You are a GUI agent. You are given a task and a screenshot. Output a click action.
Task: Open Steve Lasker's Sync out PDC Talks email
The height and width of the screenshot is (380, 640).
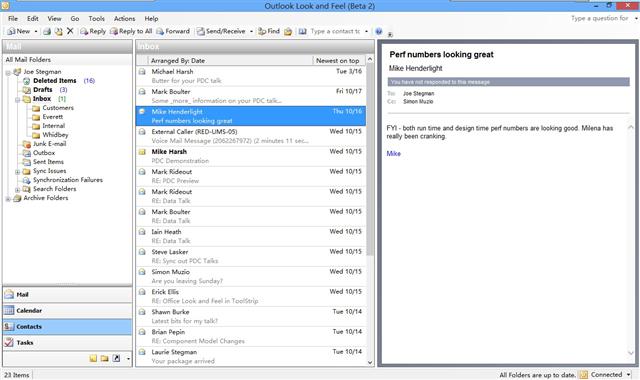251,256
